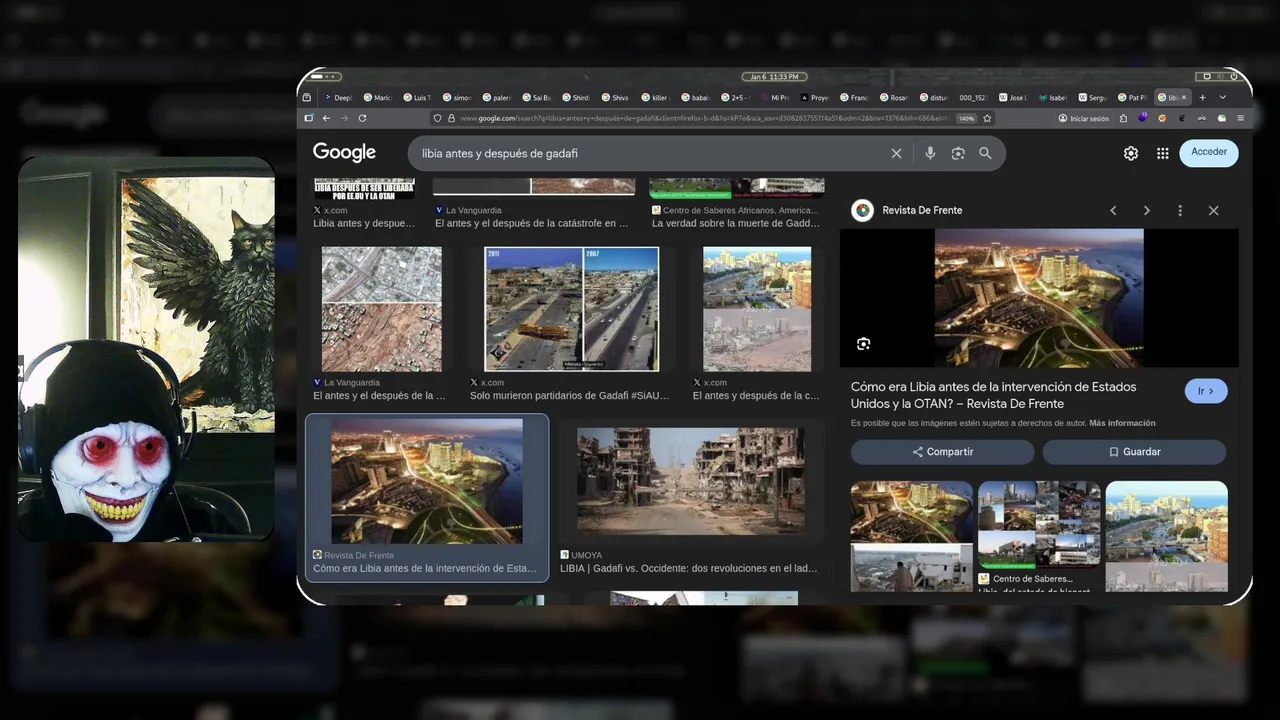The height and width of the screenshot is (720, 1280).
Task: Click the forward navigation arrow
Action: click(344, 118)
